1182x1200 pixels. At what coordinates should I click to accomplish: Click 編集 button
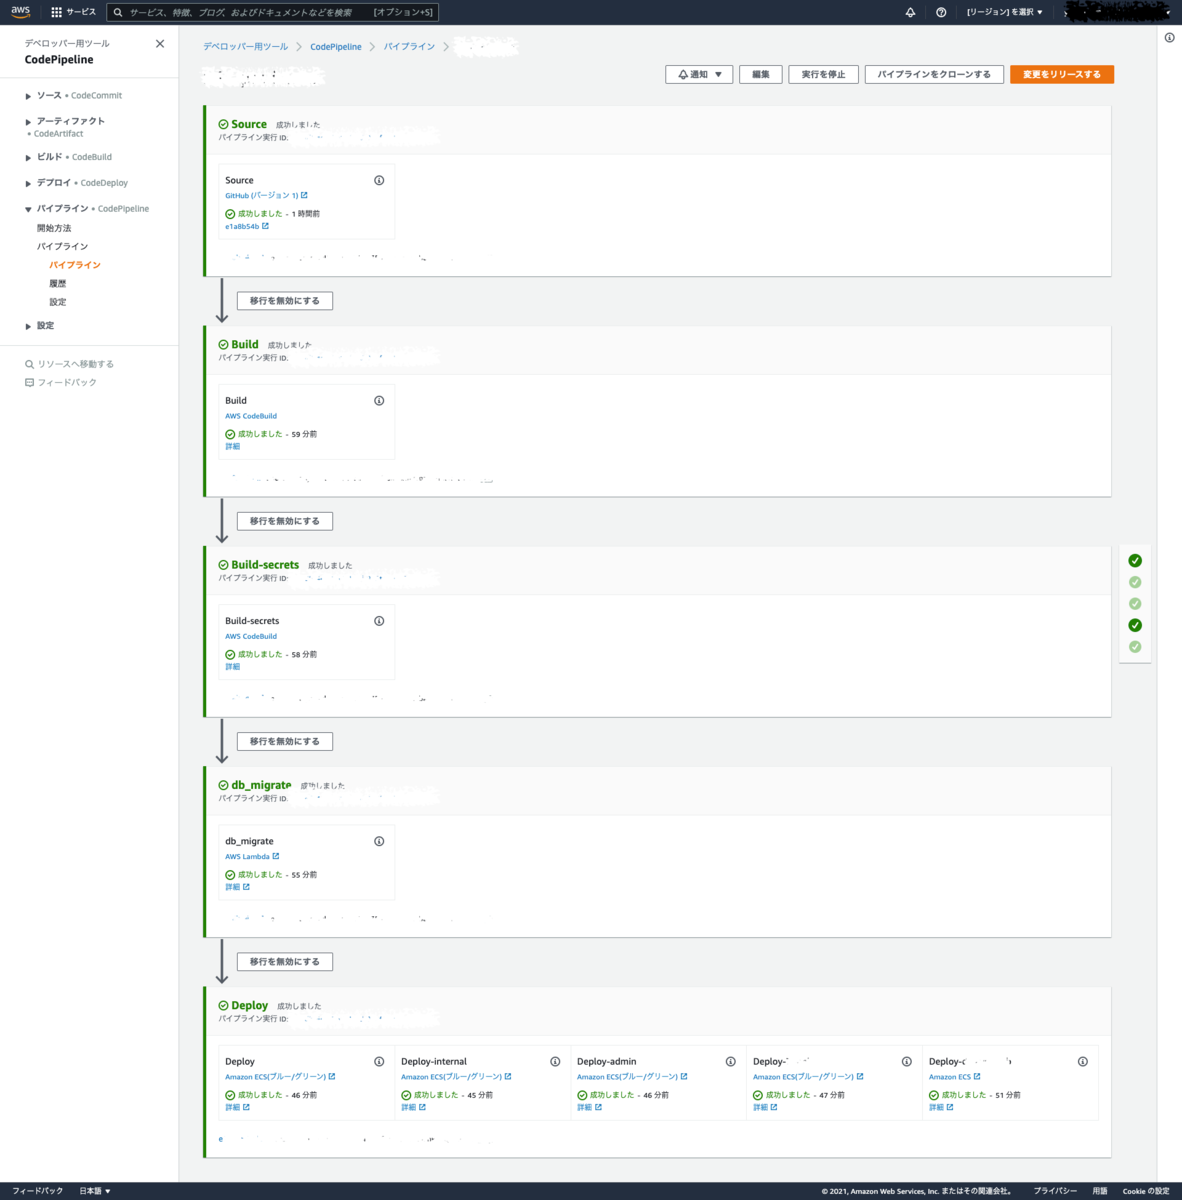761,75
